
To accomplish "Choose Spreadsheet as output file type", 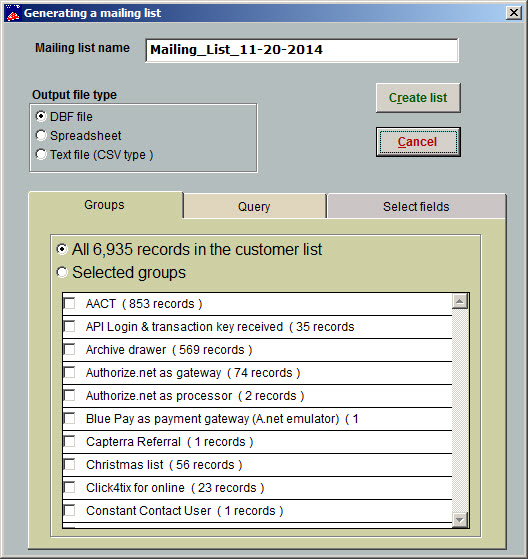I will tap(41, 135).
